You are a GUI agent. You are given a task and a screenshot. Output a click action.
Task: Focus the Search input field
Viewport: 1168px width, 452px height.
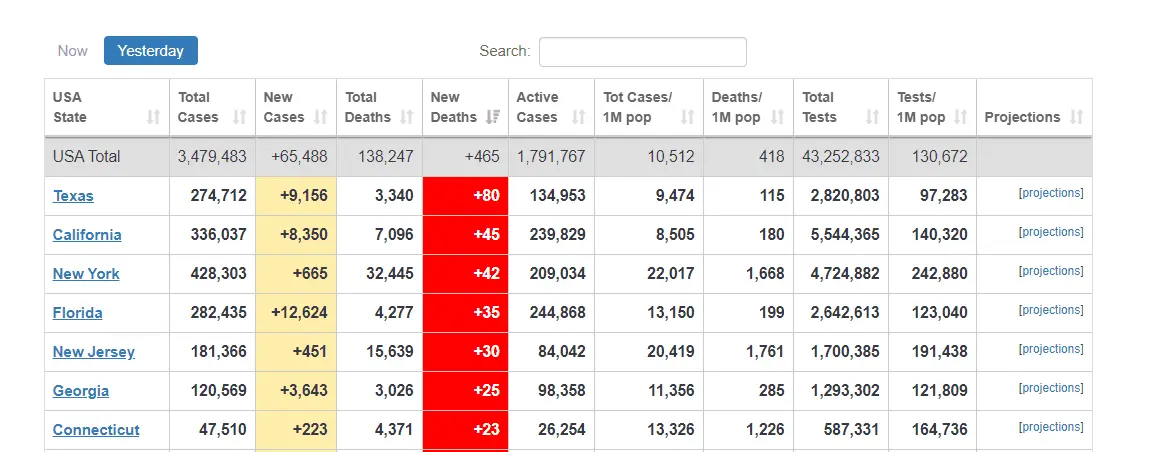[x=642, y=52]
